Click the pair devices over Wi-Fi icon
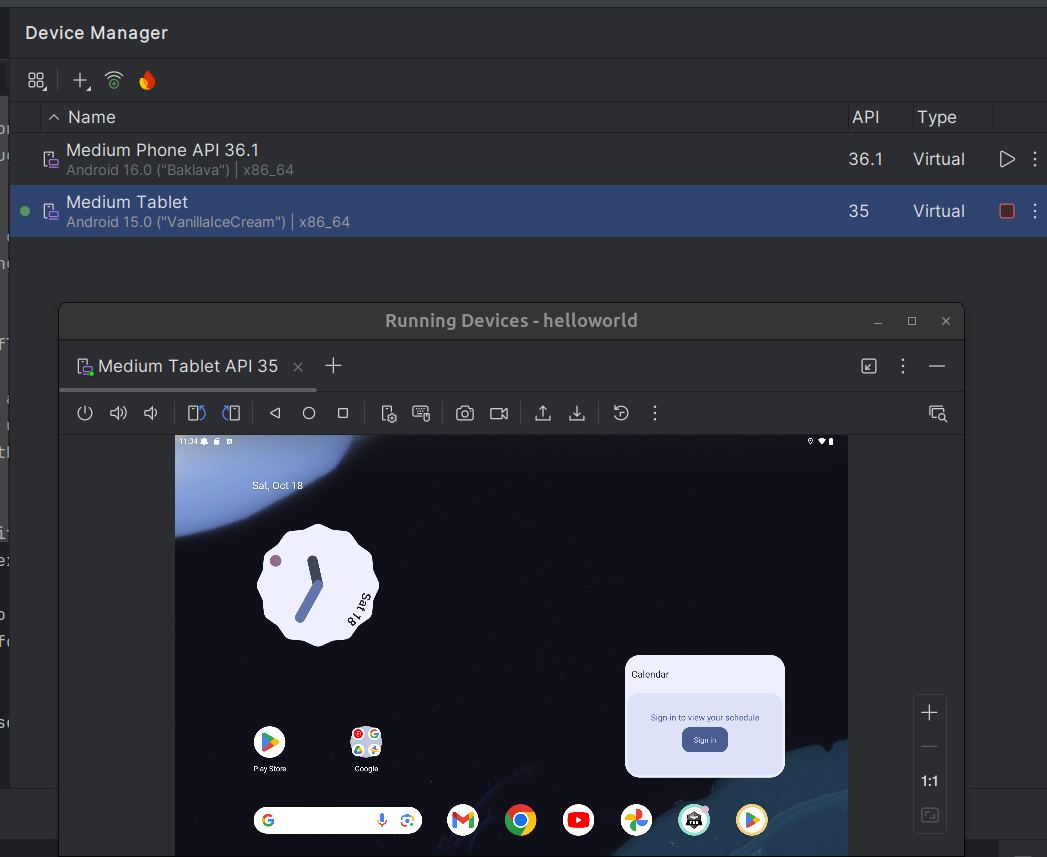The height and width of the screenshot is (857, 1047). [x=114, y=81]
